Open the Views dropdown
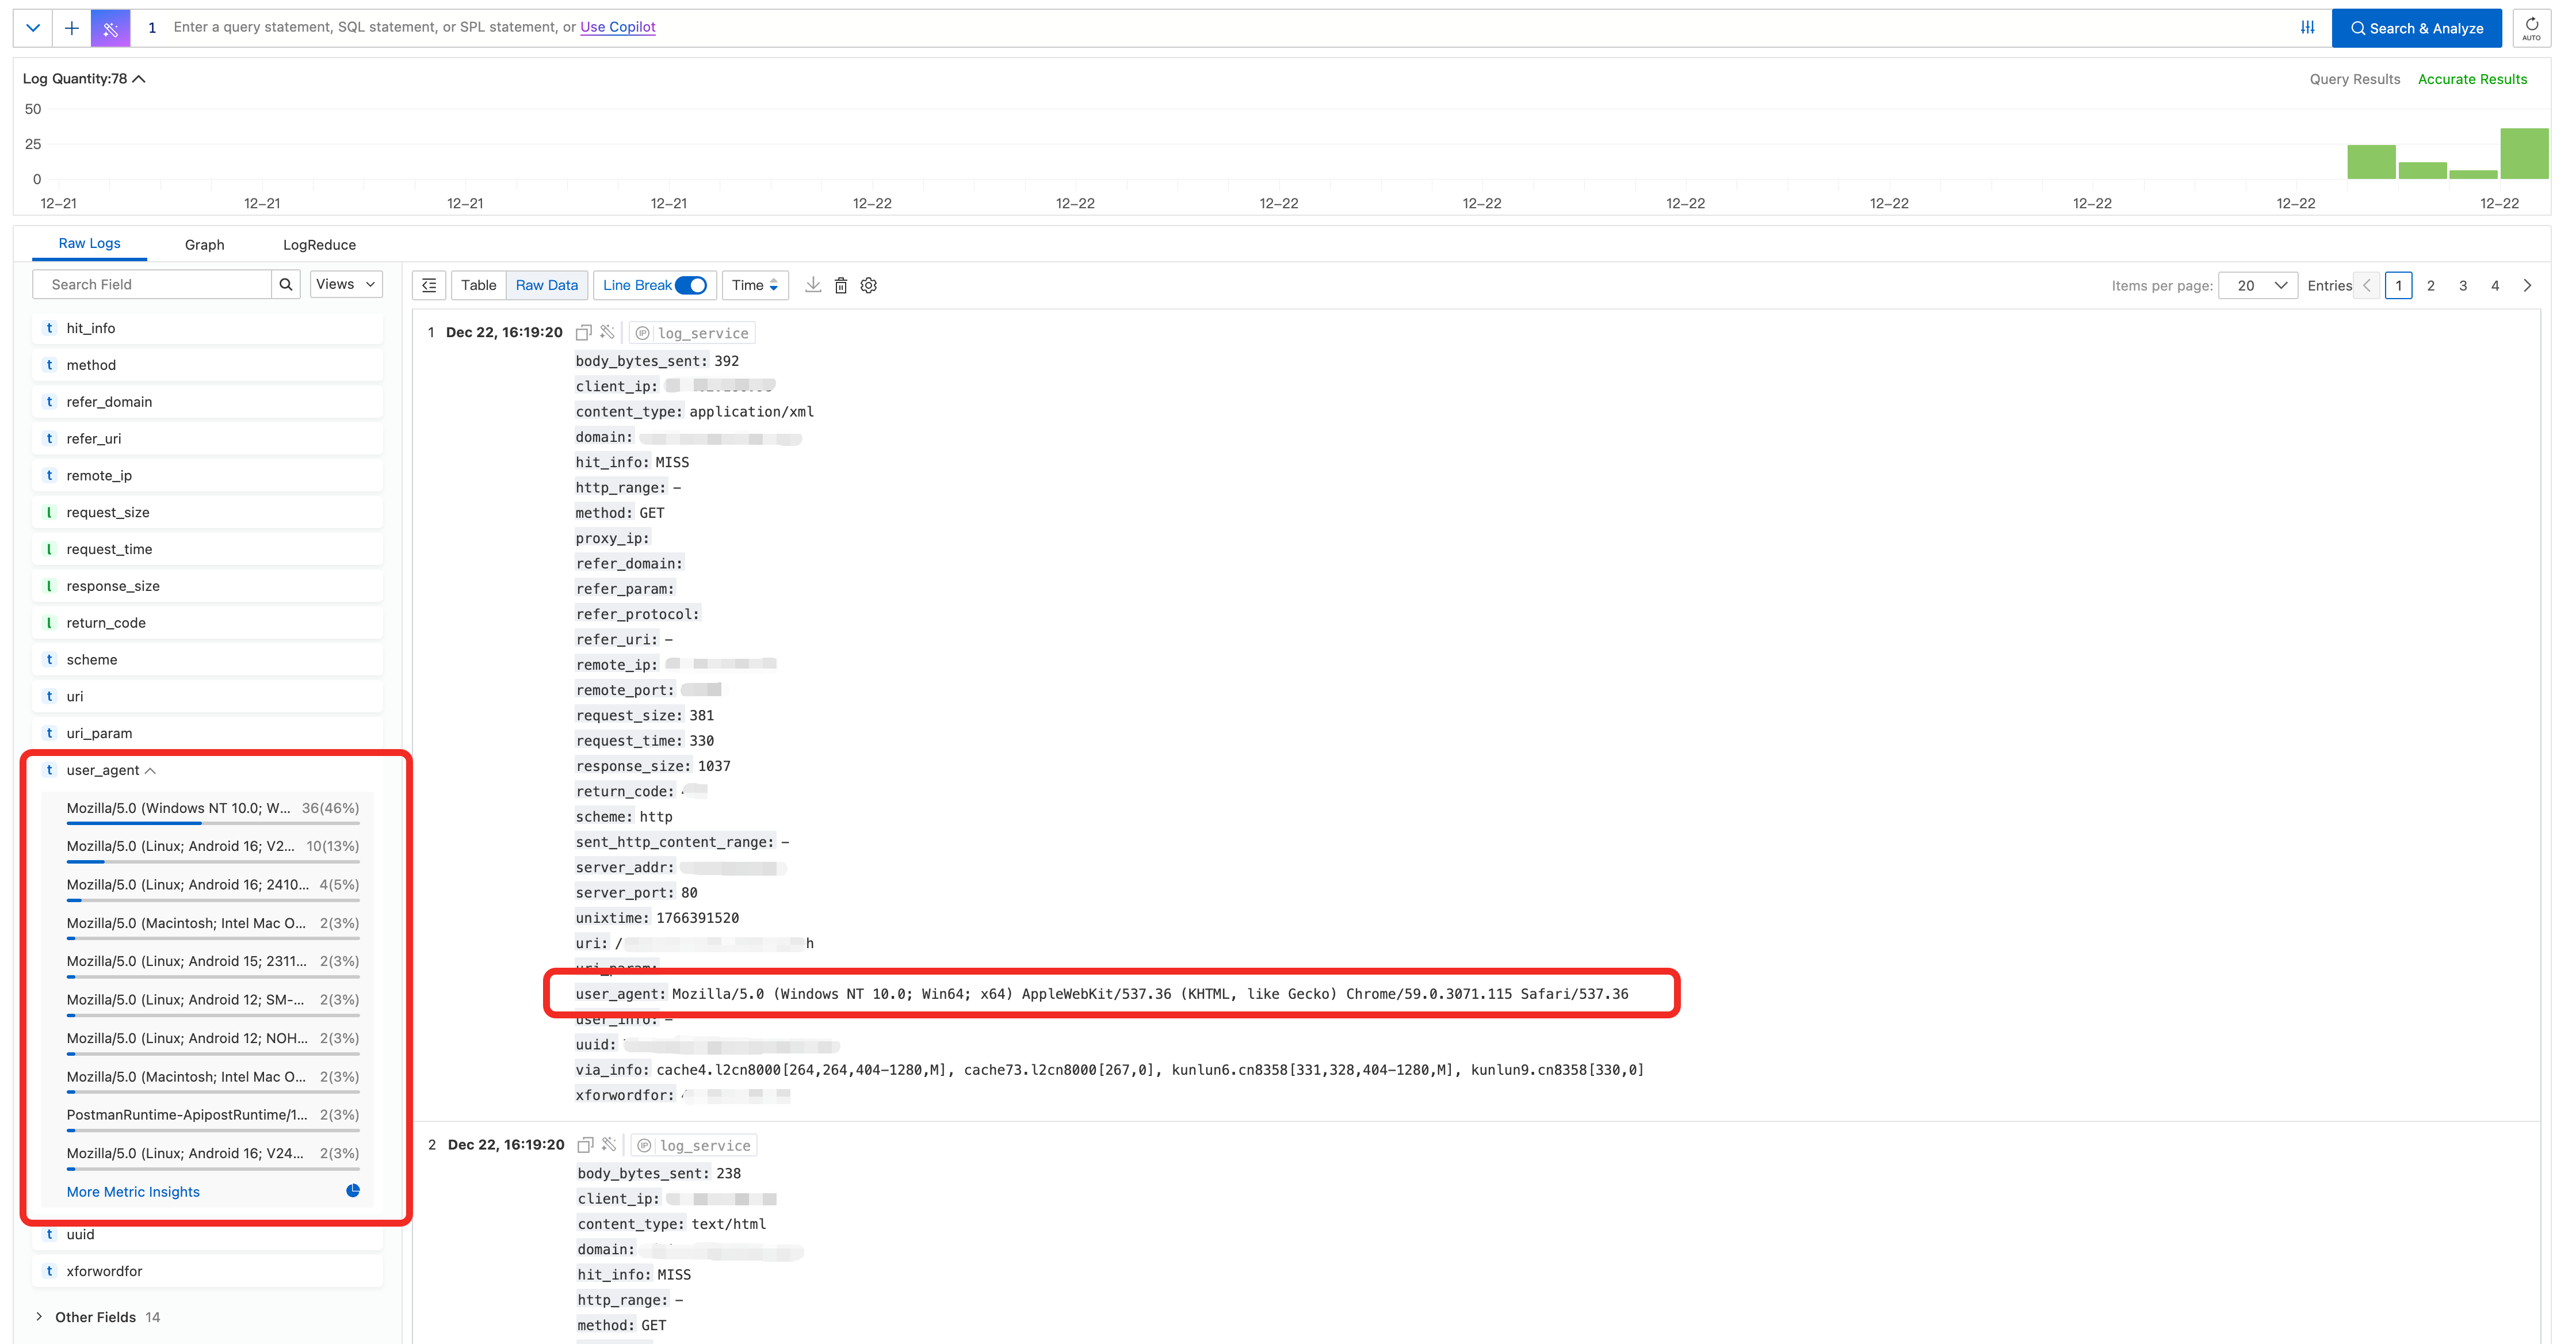Screen dimensions: 2576x1344 [345, 284]
